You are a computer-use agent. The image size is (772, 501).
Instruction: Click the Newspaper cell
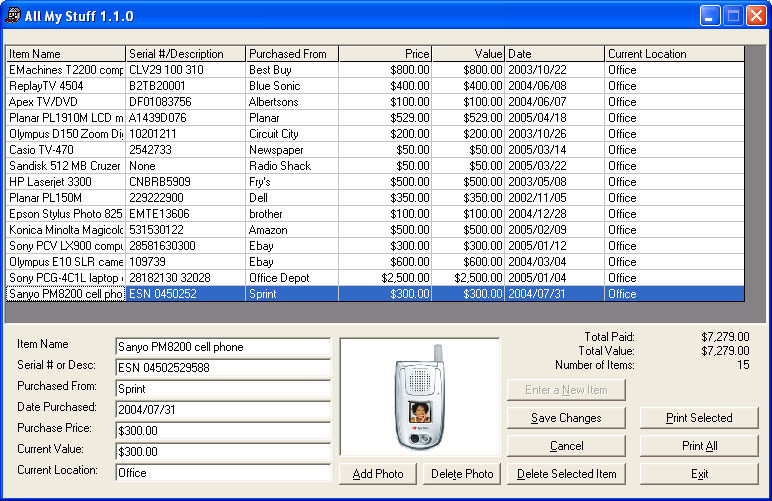pyautogui.click(x=292, y=150)
